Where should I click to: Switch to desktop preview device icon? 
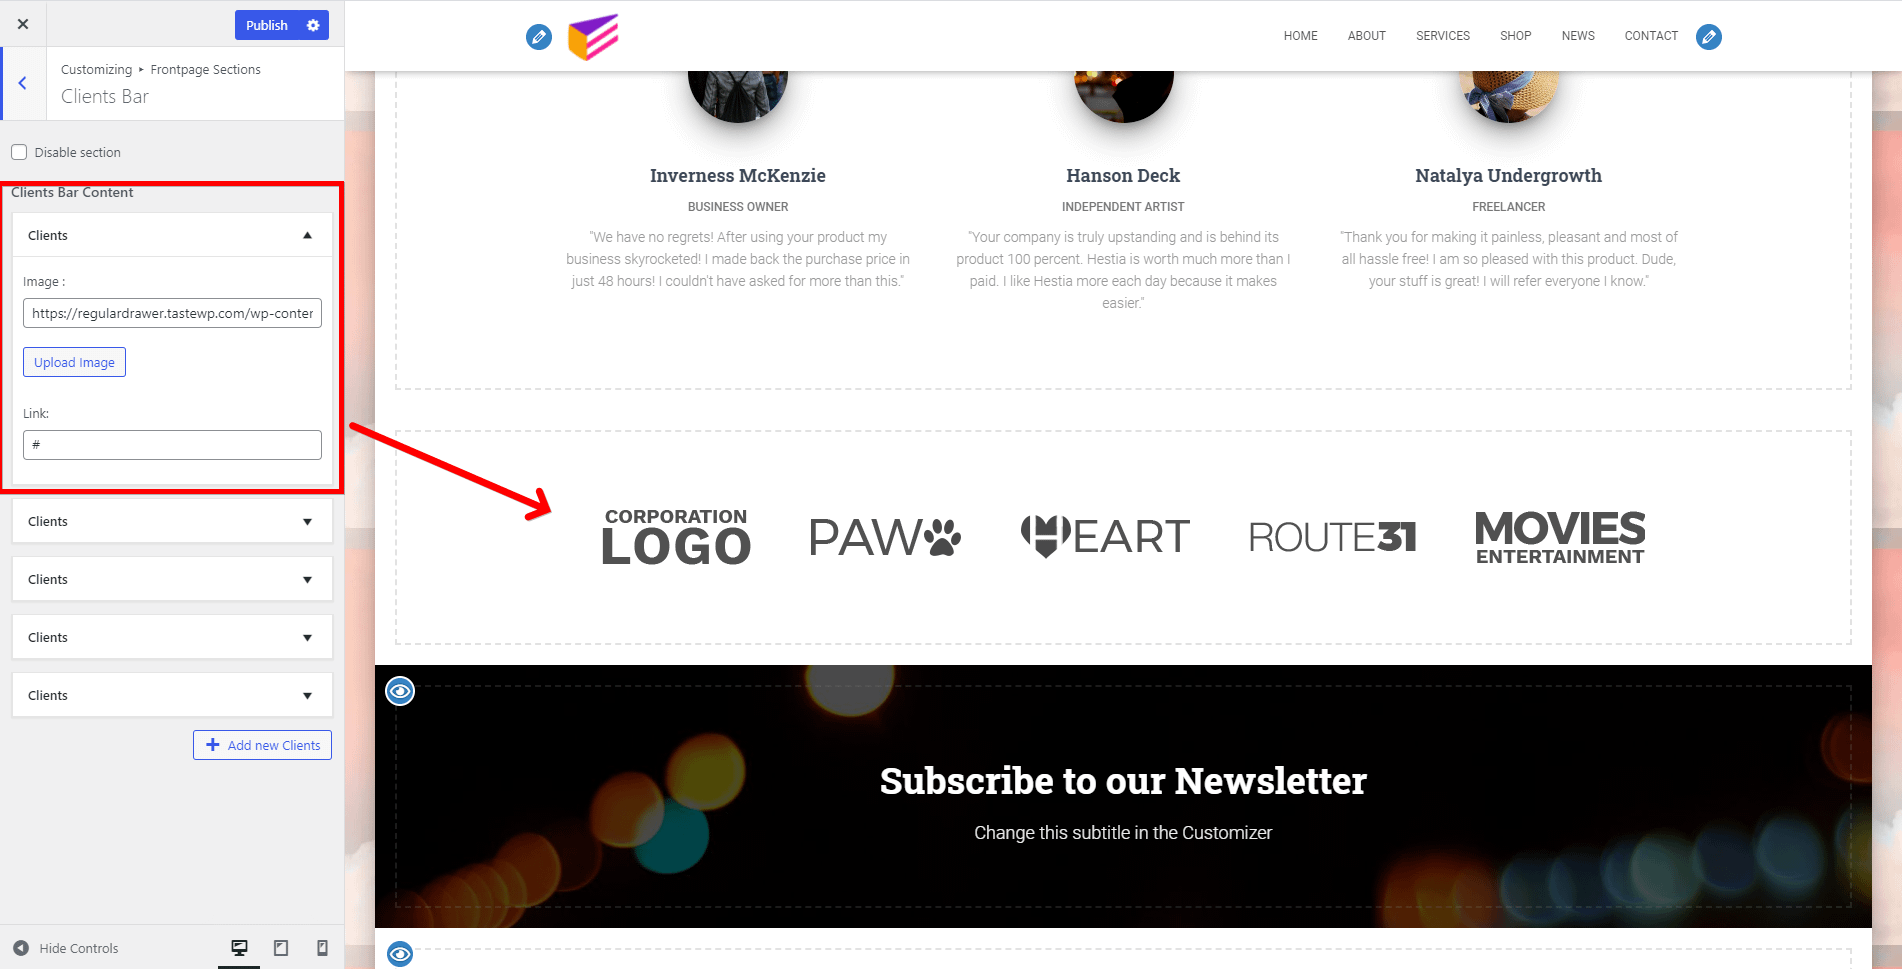click(x=239, y=948)
